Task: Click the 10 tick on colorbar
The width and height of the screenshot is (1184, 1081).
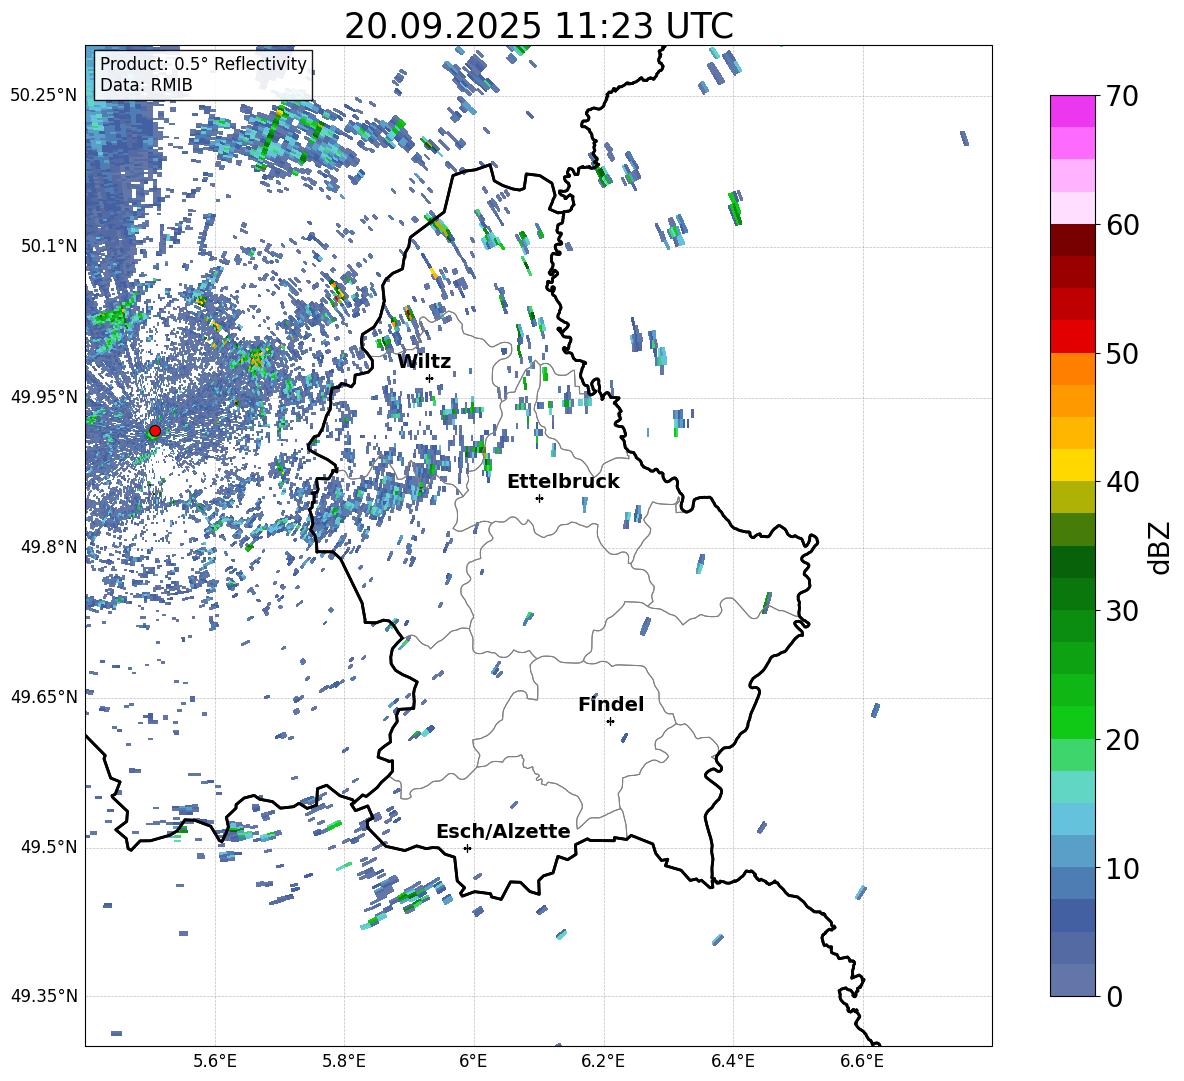Action: coord(1122,868)
